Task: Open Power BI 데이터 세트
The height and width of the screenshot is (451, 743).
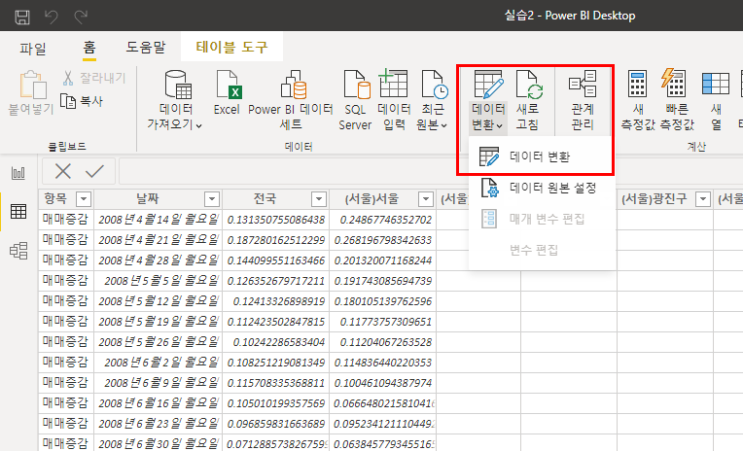Action: [x=290, y=100]
